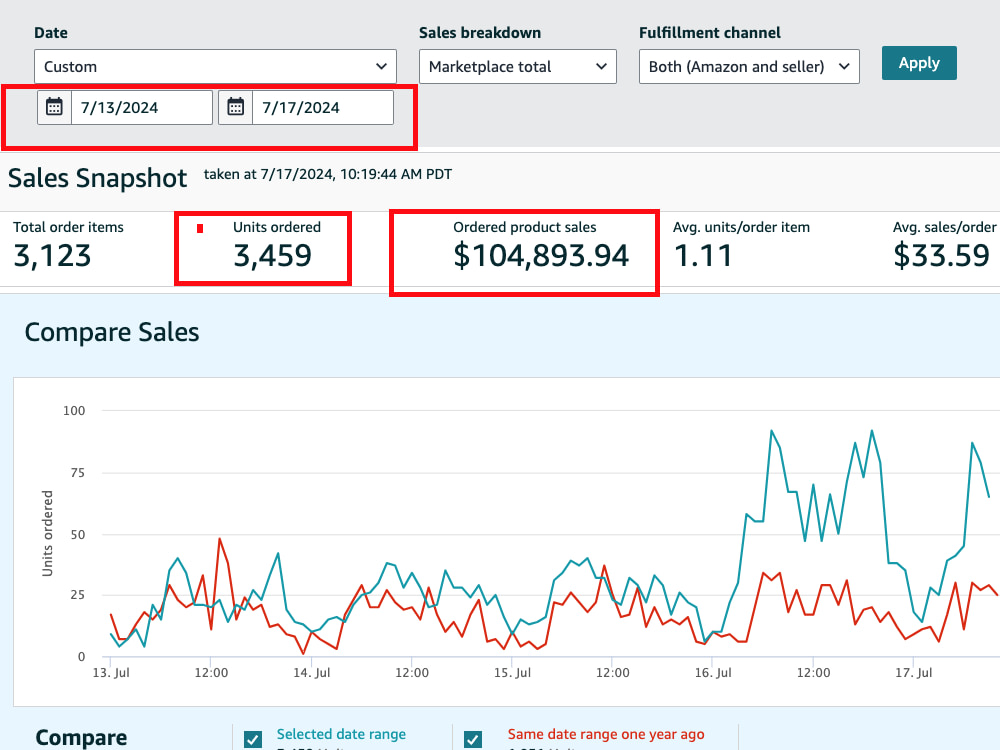Click the 7/17/2024 end date field
The width and height of the screenshot is (1000, 750).
click(x=323, y=107)
